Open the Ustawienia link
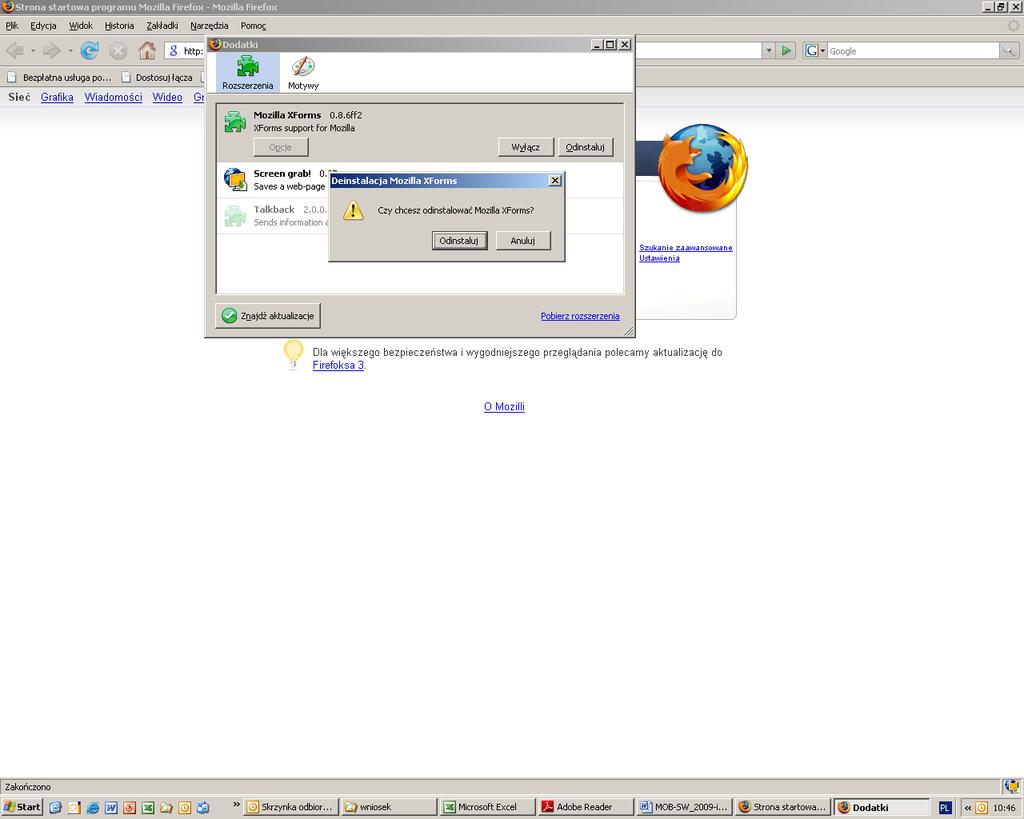The height and width of the screenshot is (819, 1024). pyautogui.click(x=659, y=258)
